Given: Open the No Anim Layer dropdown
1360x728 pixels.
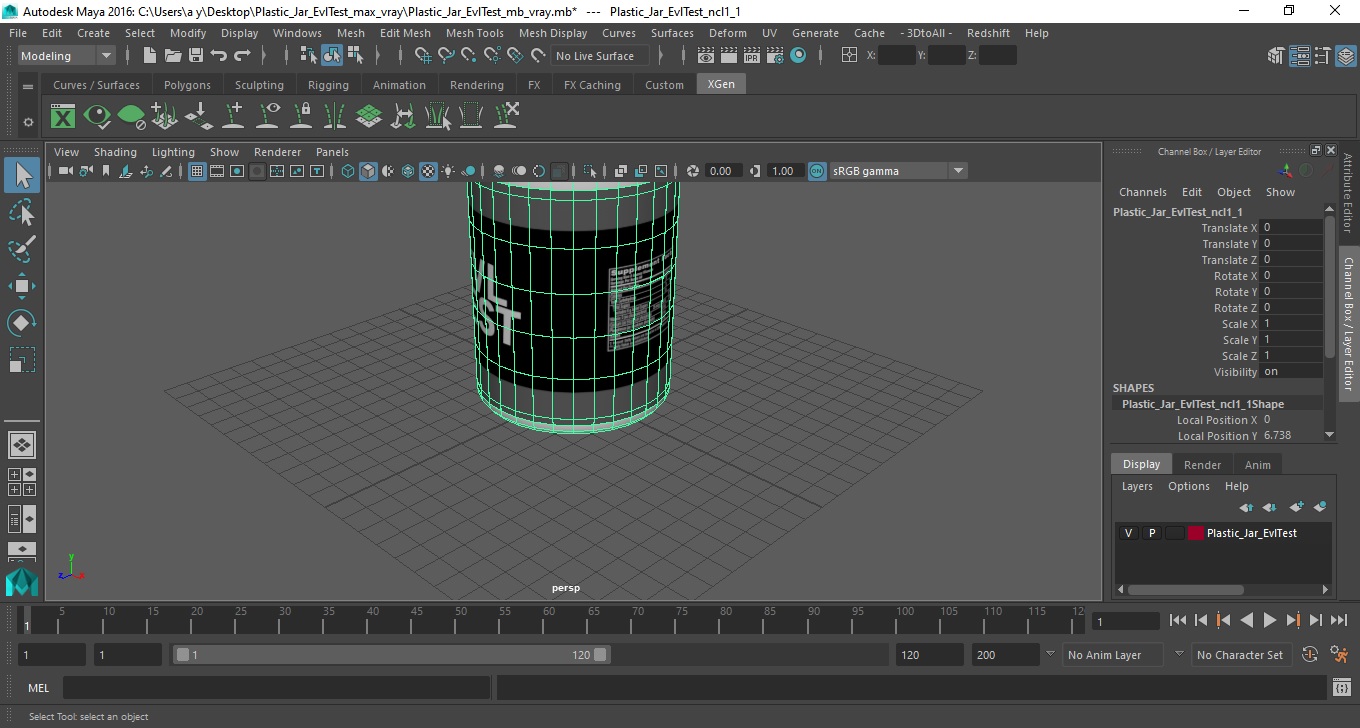Looking at the screenshot, I should pyautogui.click(x=1113, y=655).
